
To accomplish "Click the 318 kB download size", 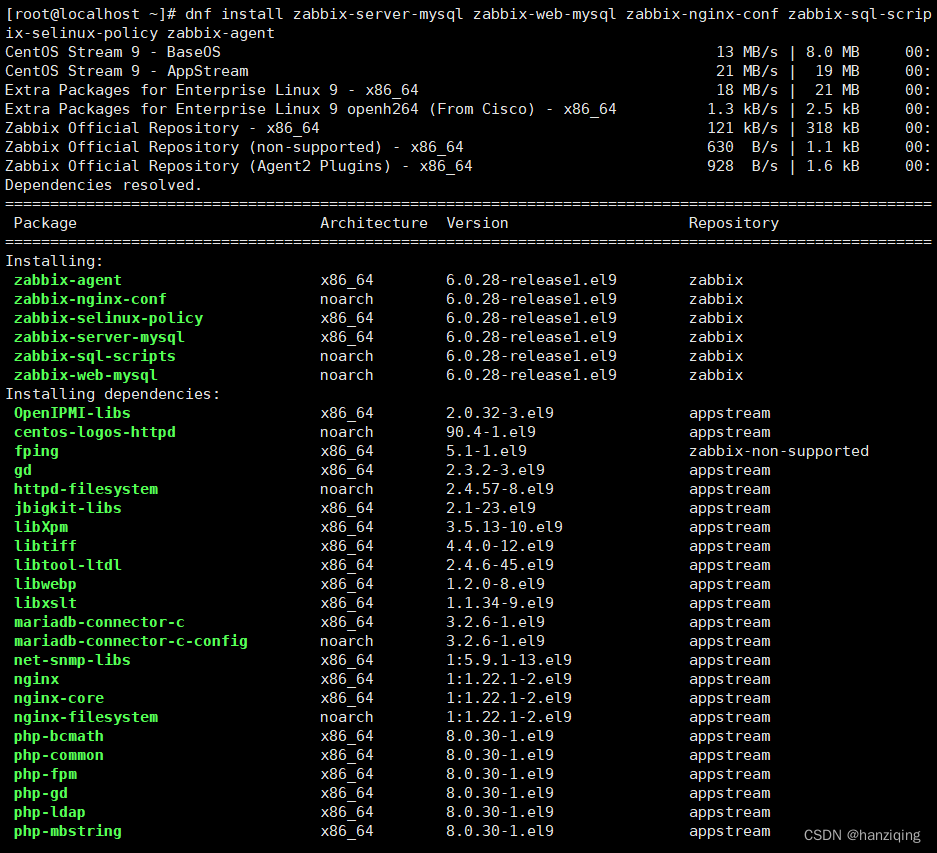I will 833,128.
